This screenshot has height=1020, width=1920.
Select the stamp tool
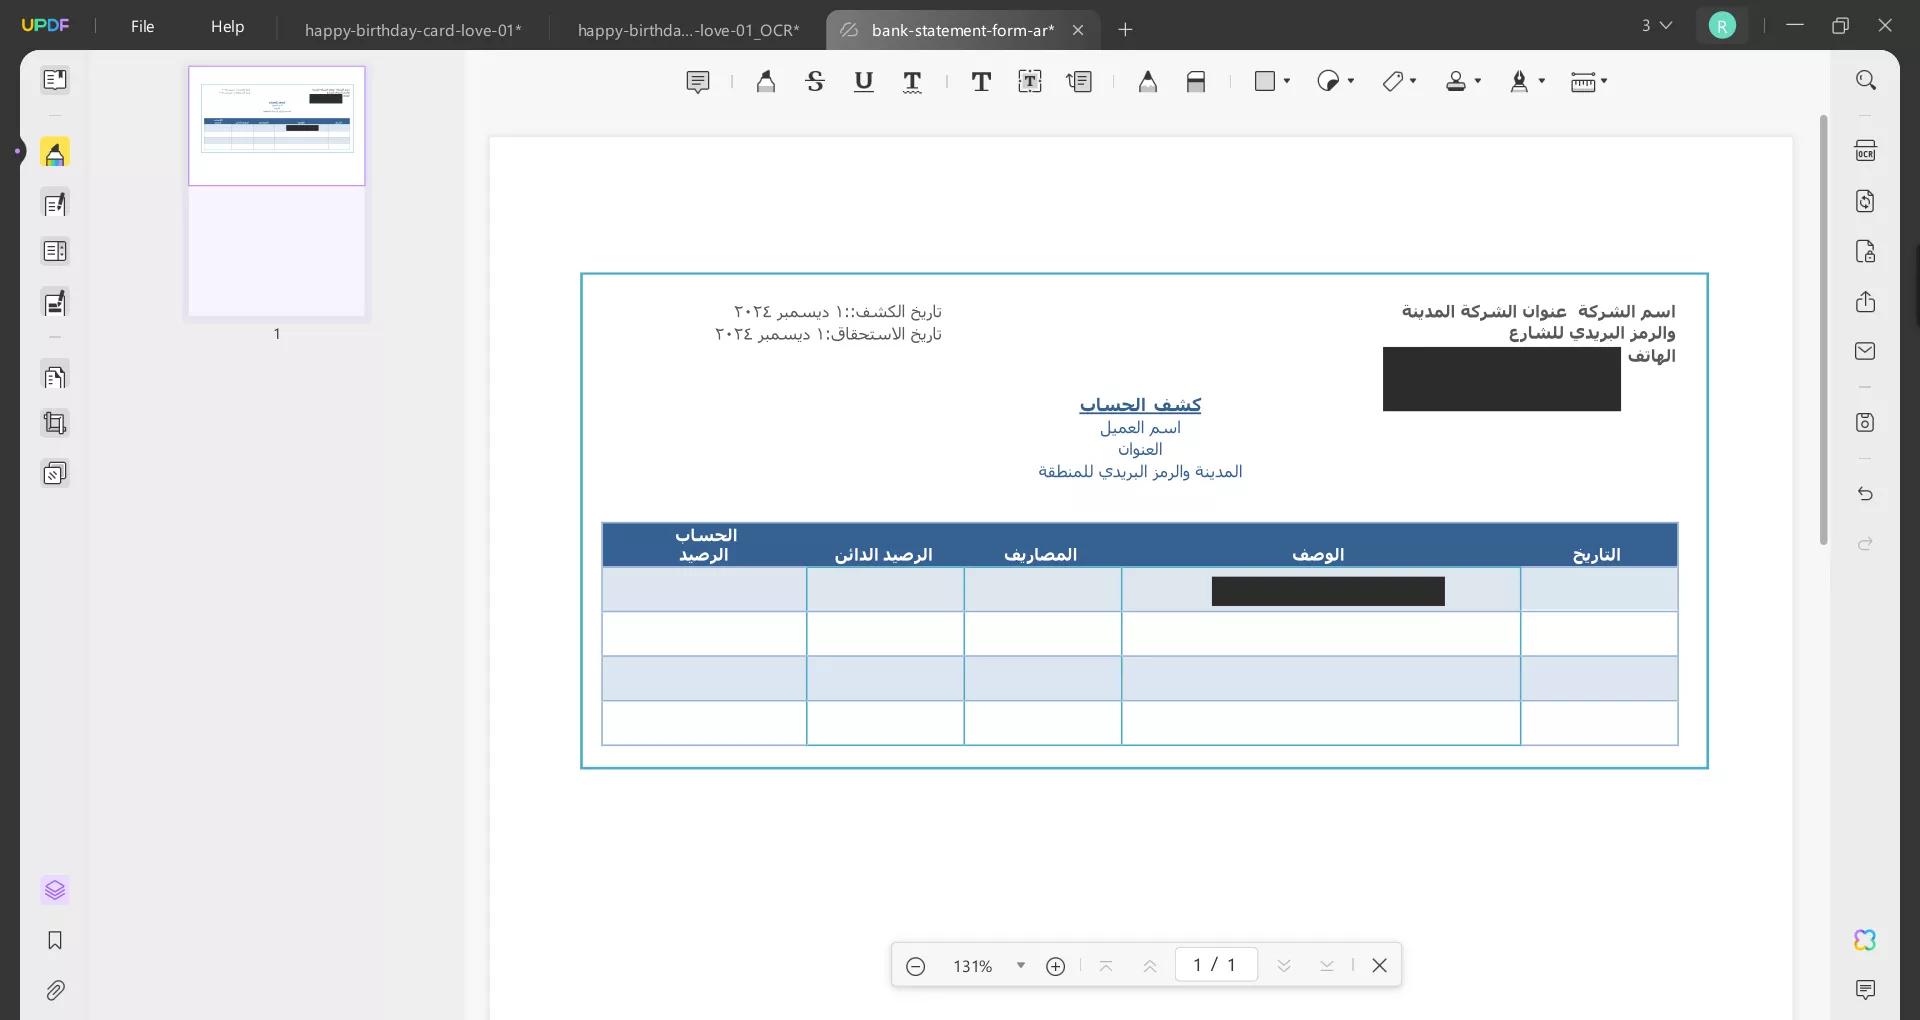point(1456,82)
